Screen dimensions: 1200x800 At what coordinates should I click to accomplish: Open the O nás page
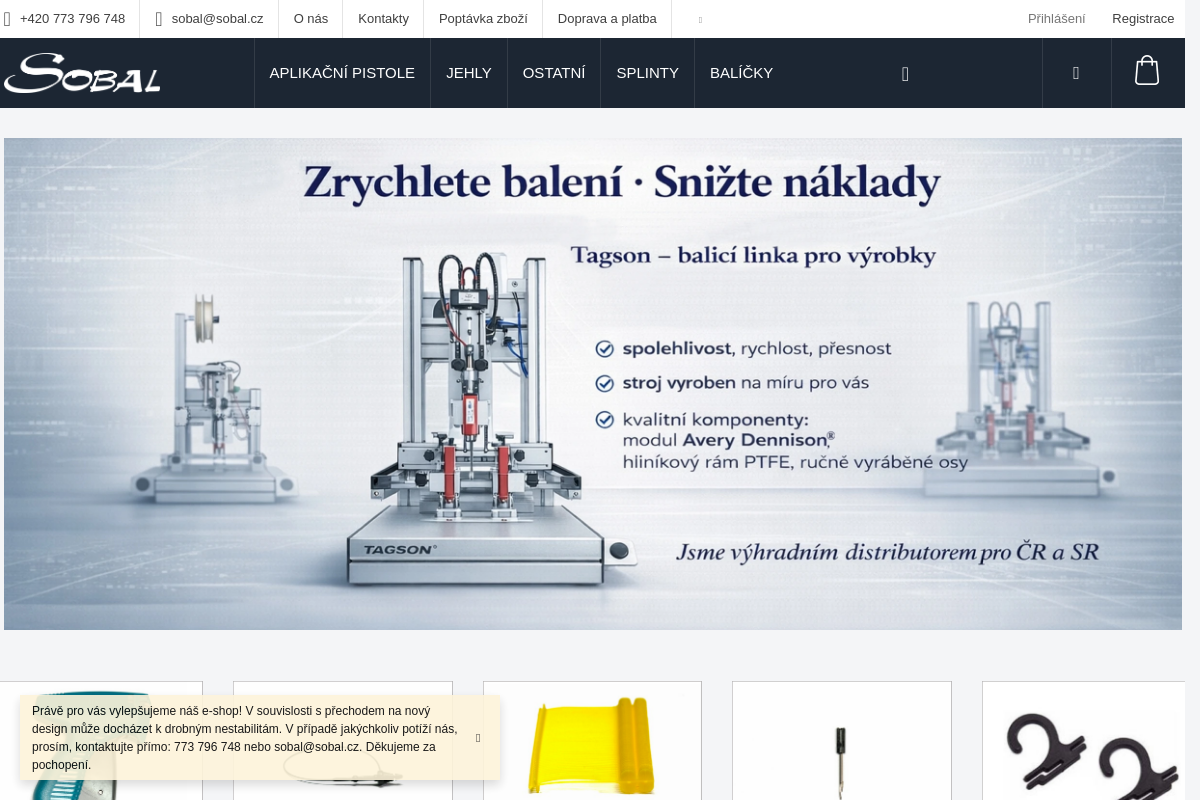311,19
